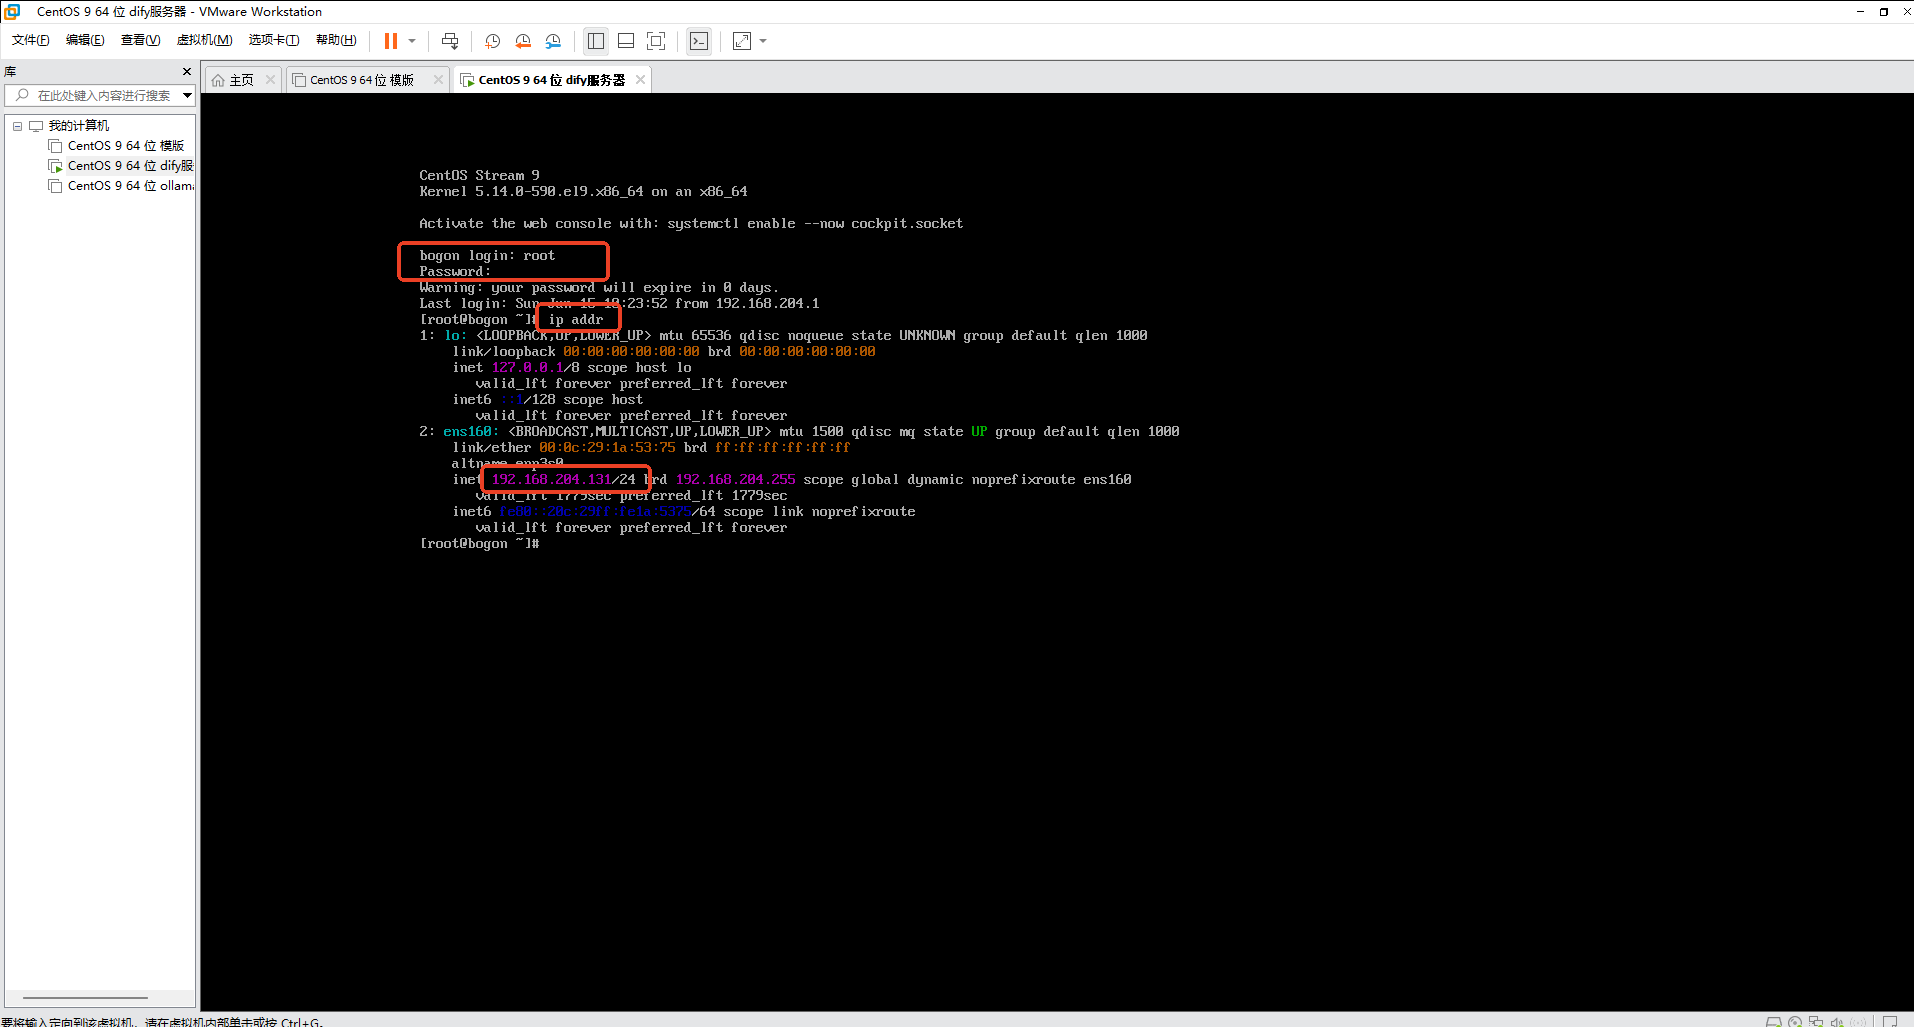
Task: Click the network adapter status icon
Action: [x=1816, y=1022]
